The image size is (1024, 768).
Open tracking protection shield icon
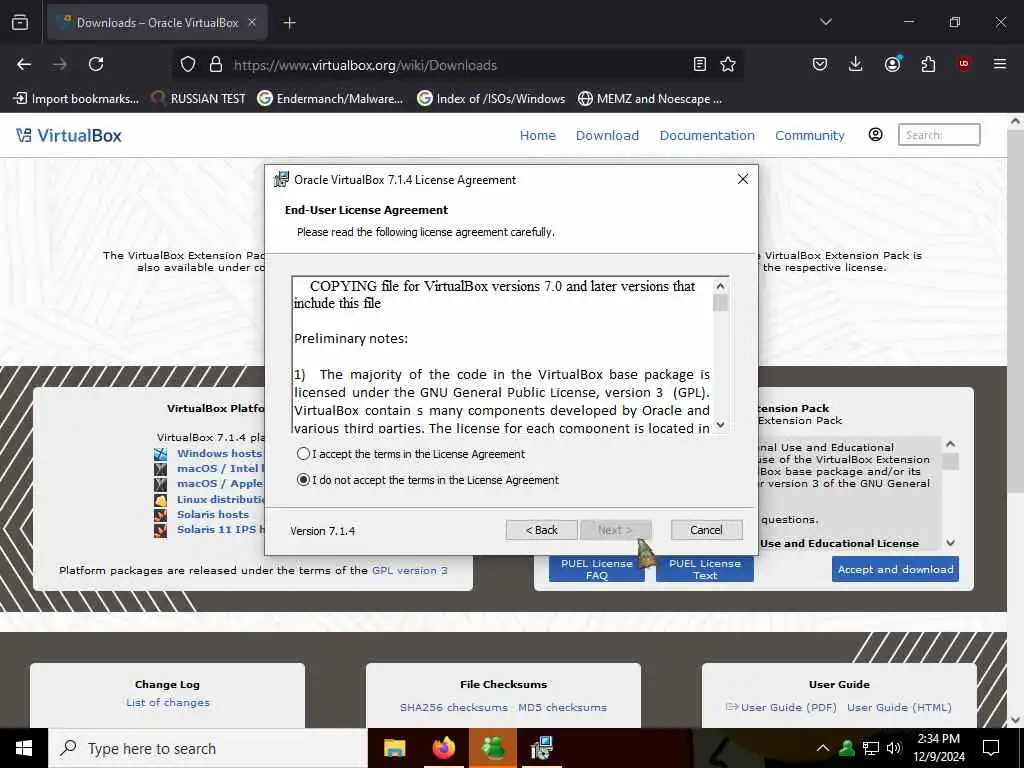[188, 64]
